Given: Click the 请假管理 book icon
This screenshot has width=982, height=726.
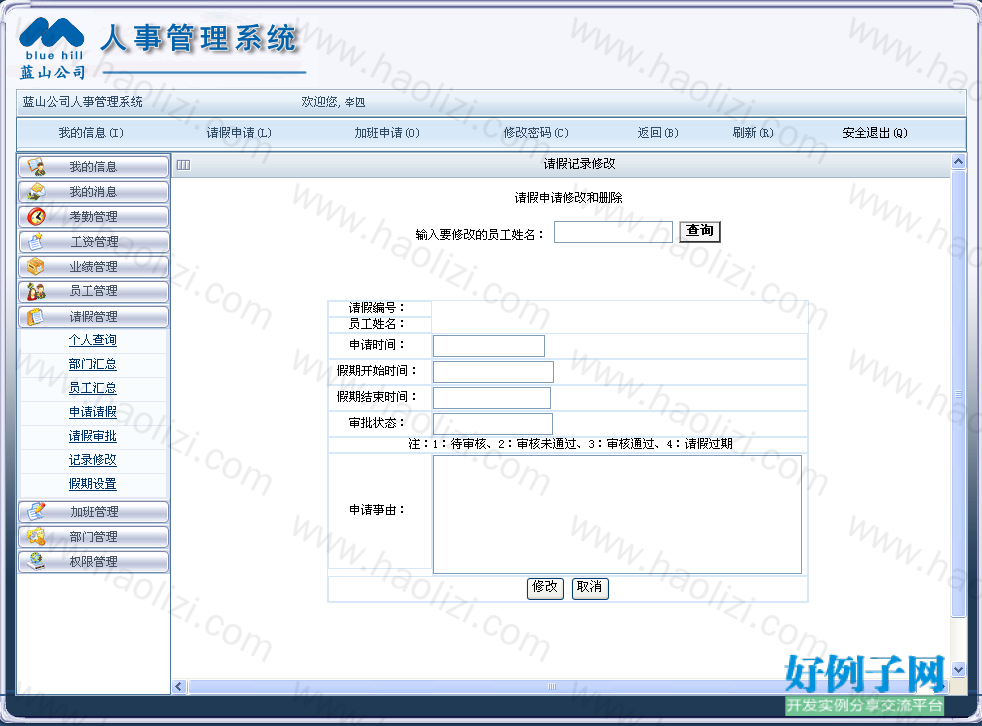Looking at the screenshot, I should [36, 316].
